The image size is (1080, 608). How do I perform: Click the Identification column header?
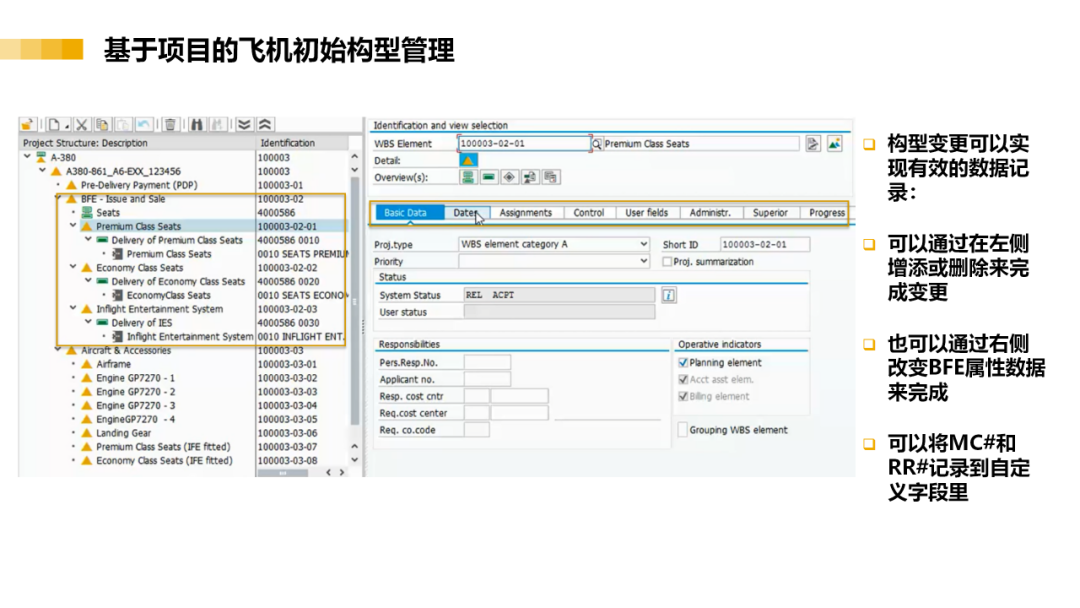(302, 143)
